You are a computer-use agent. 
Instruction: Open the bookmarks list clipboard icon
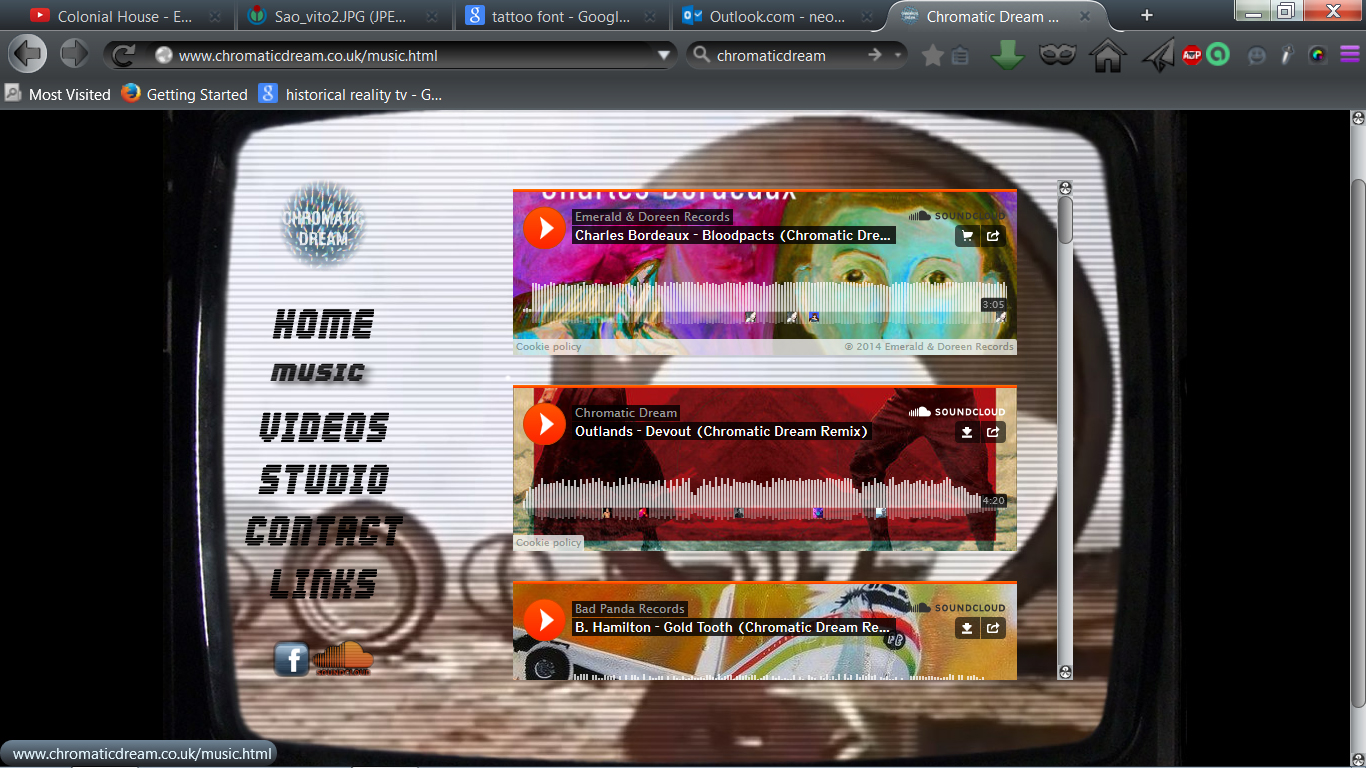coord(959,56)
